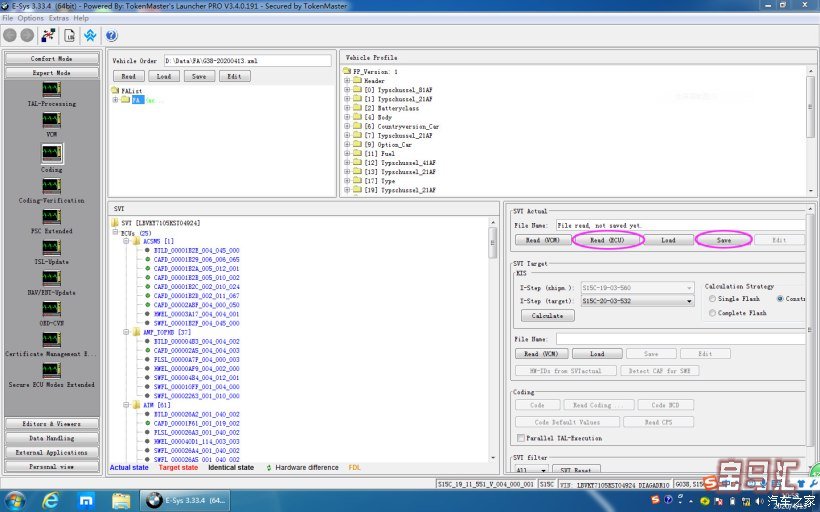This screenshot has height=512, width=820.
Task: Click Vehicle Order file path field
Action: tap(247, 61)
